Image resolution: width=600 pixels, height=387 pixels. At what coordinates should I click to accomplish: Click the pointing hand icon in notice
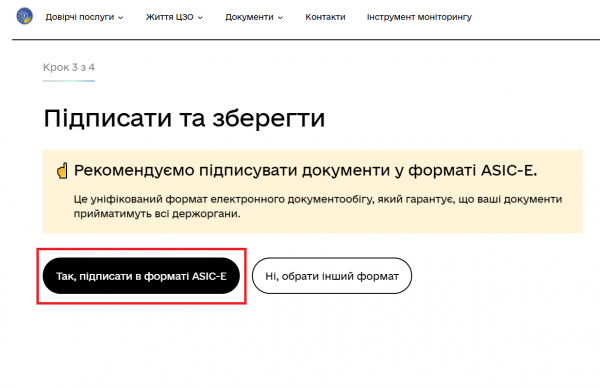(x=62, y=171)
